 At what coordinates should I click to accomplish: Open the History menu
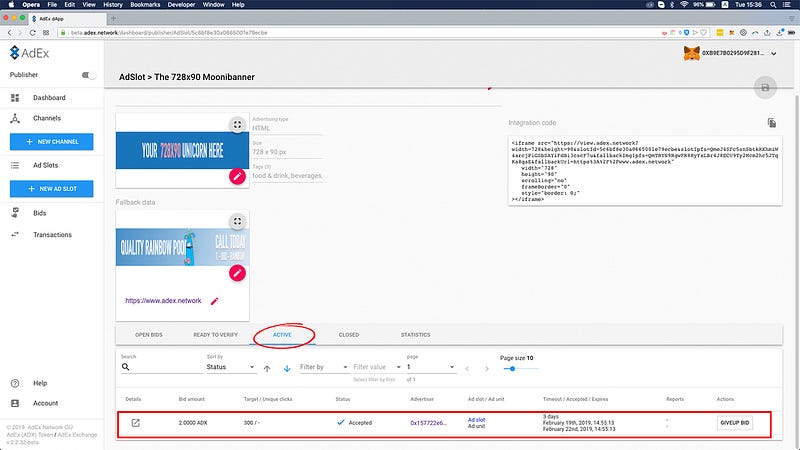[x=113, y=5]
